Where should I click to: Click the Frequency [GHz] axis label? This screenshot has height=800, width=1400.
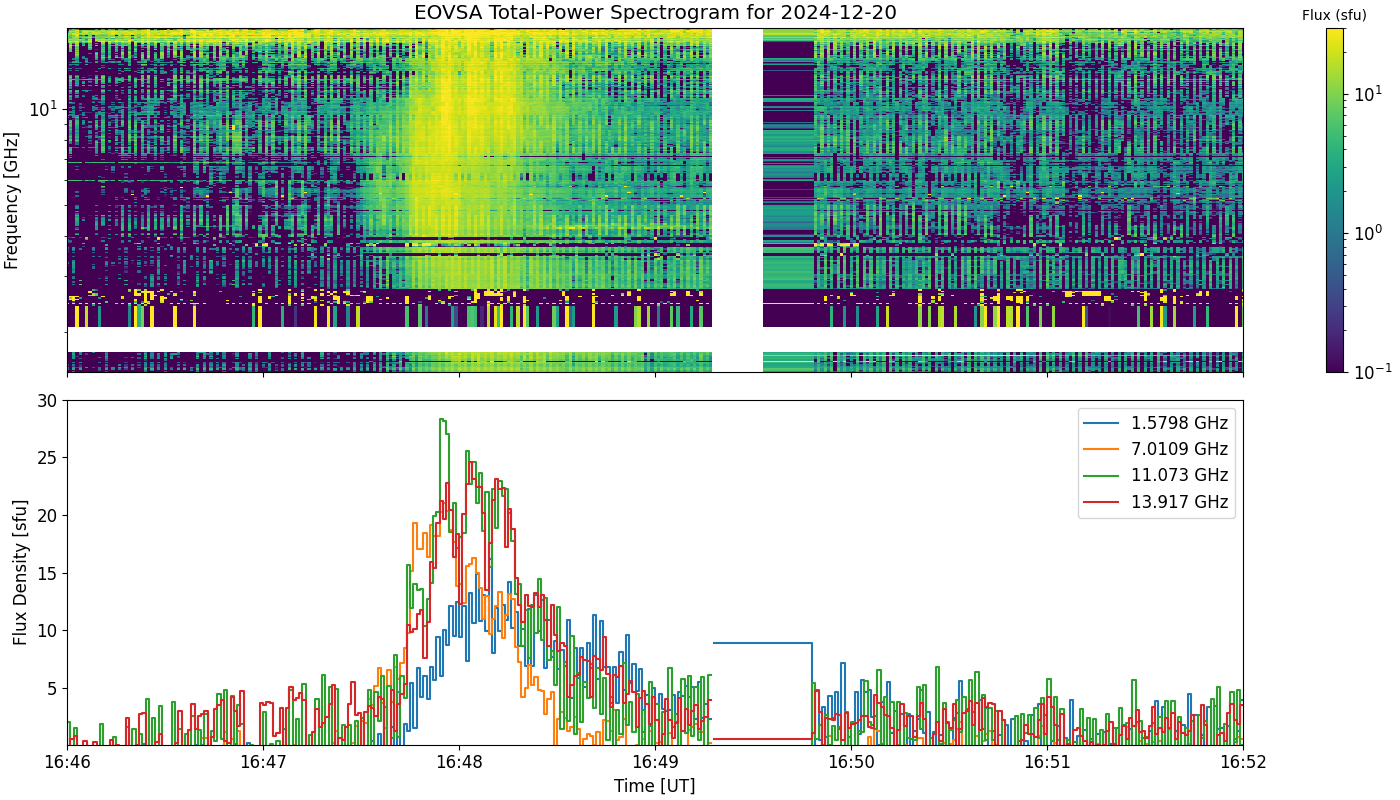(x=12, y=200)
